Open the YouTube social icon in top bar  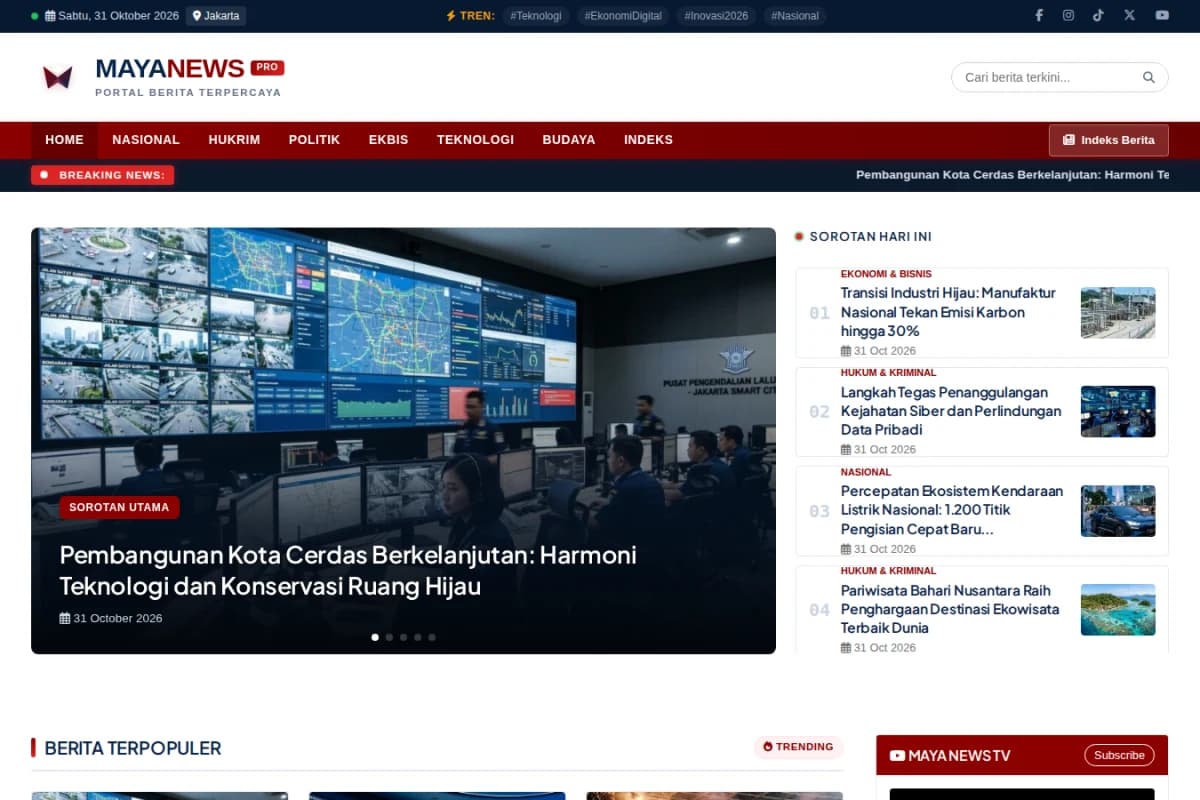(1162, 15)
